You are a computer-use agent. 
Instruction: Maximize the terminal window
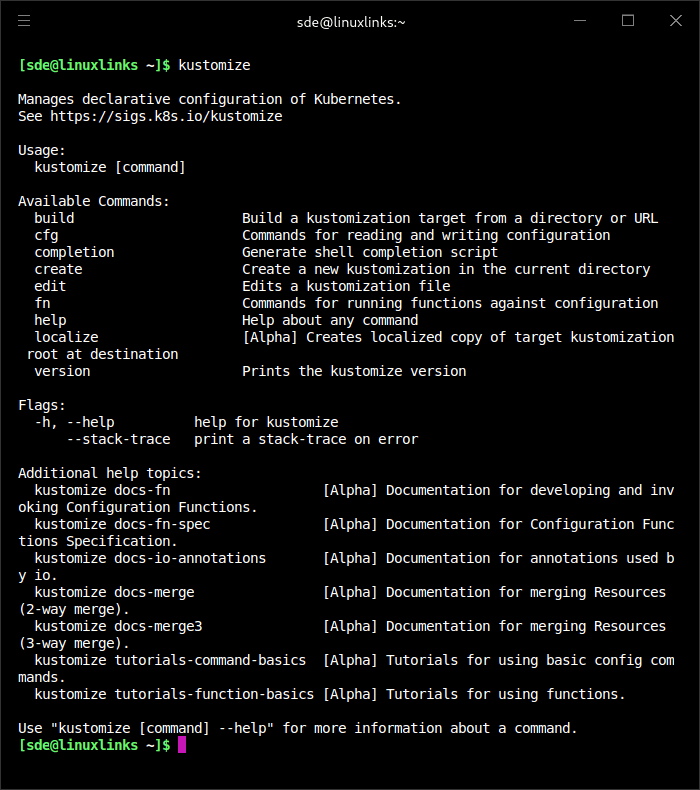click(x=628, y=21)
